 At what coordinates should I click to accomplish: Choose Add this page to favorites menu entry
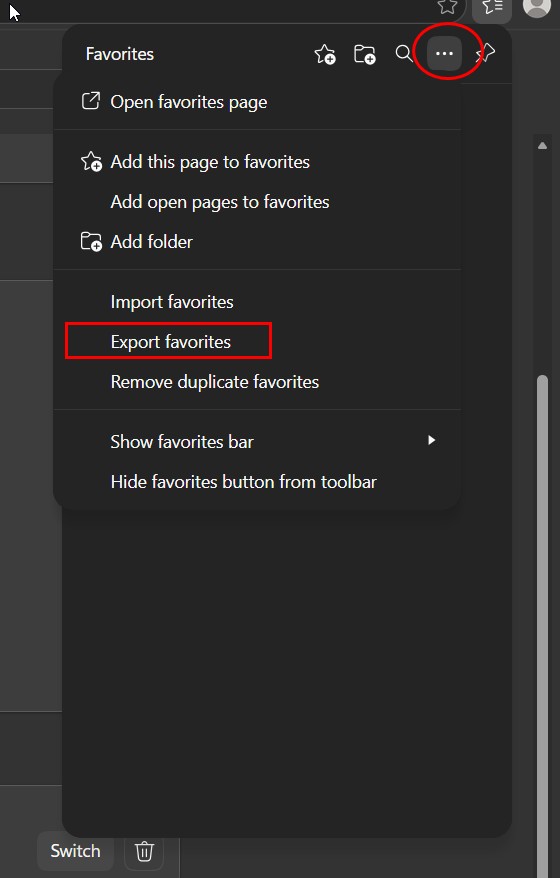pos(257,162)
